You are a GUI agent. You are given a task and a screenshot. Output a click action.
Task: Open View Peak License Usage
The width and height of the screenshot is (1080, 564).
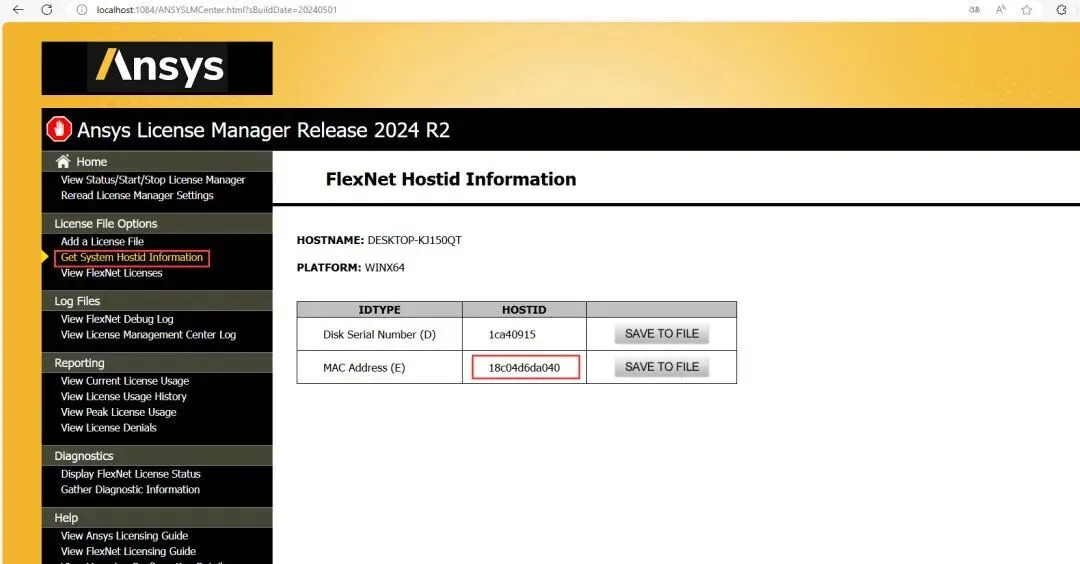pos(118,412)
